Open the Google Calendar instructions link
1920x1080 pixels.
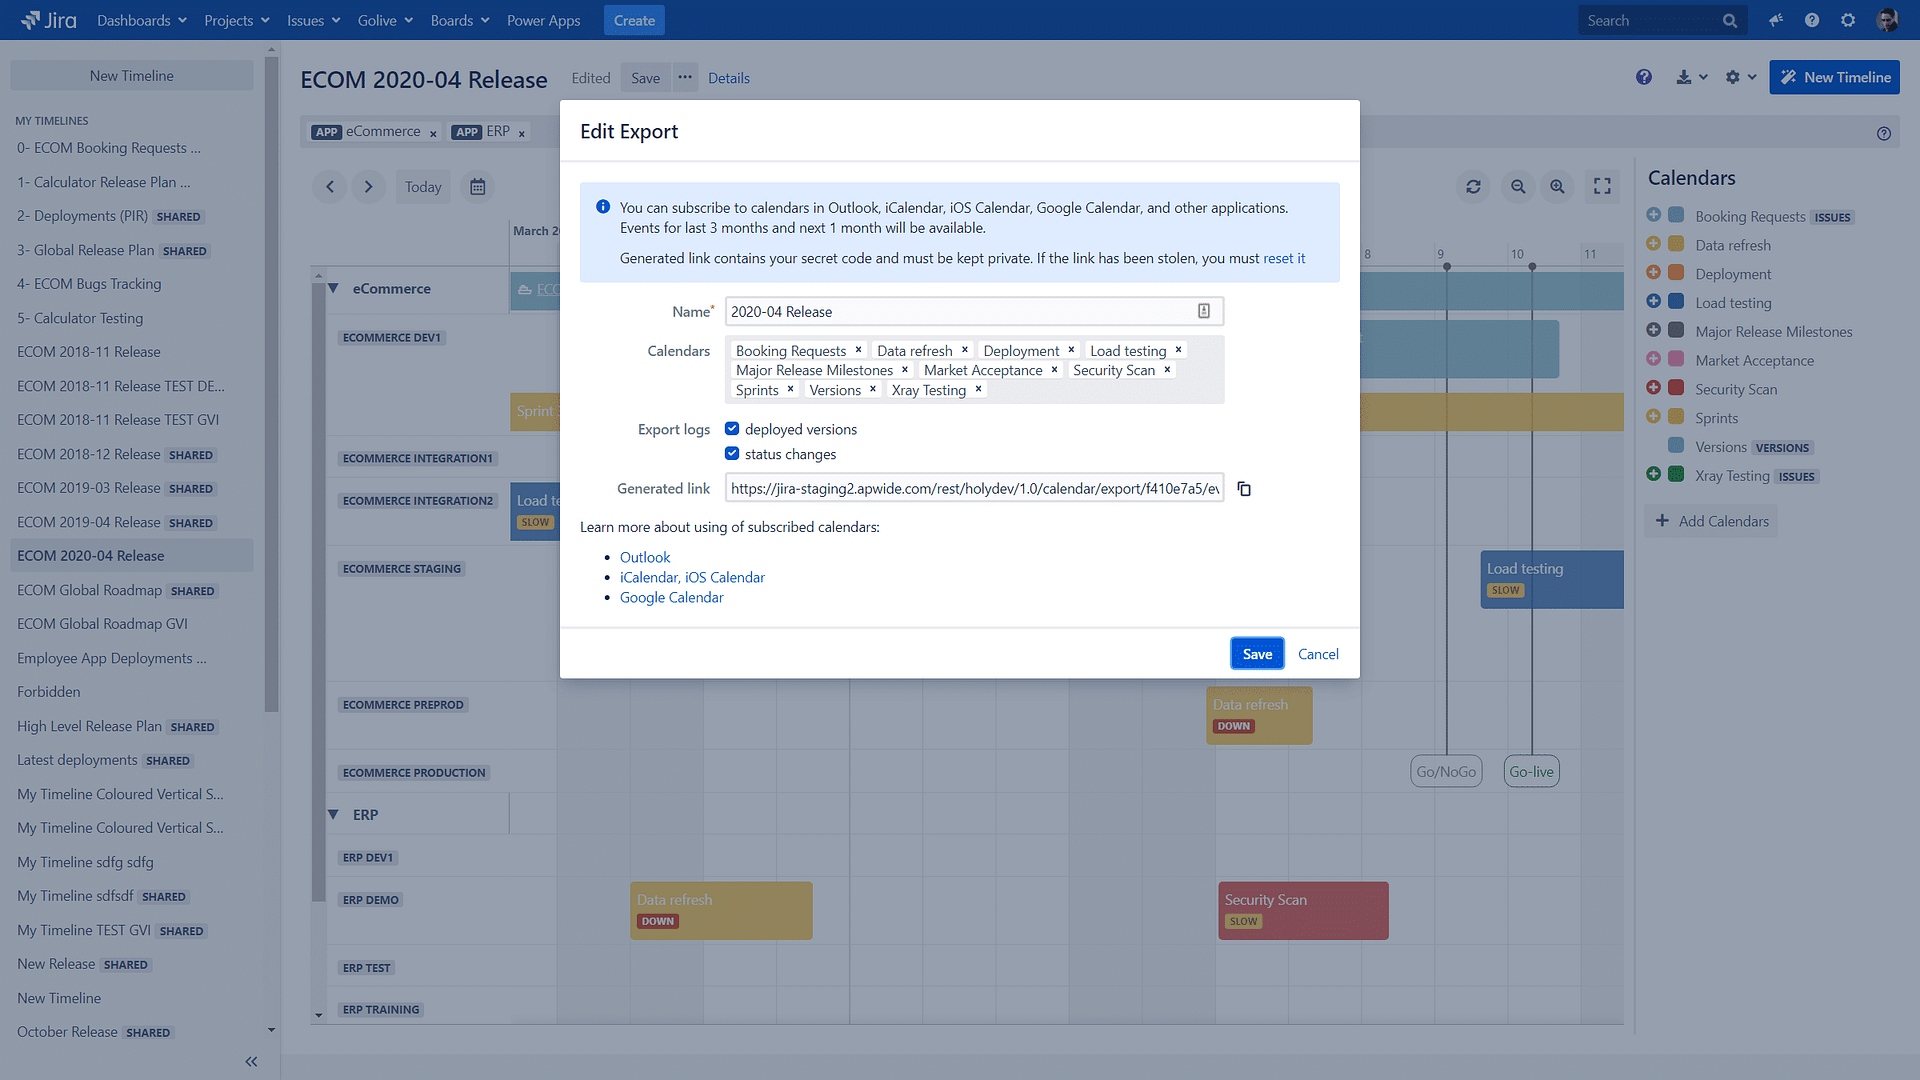point(671,597)
